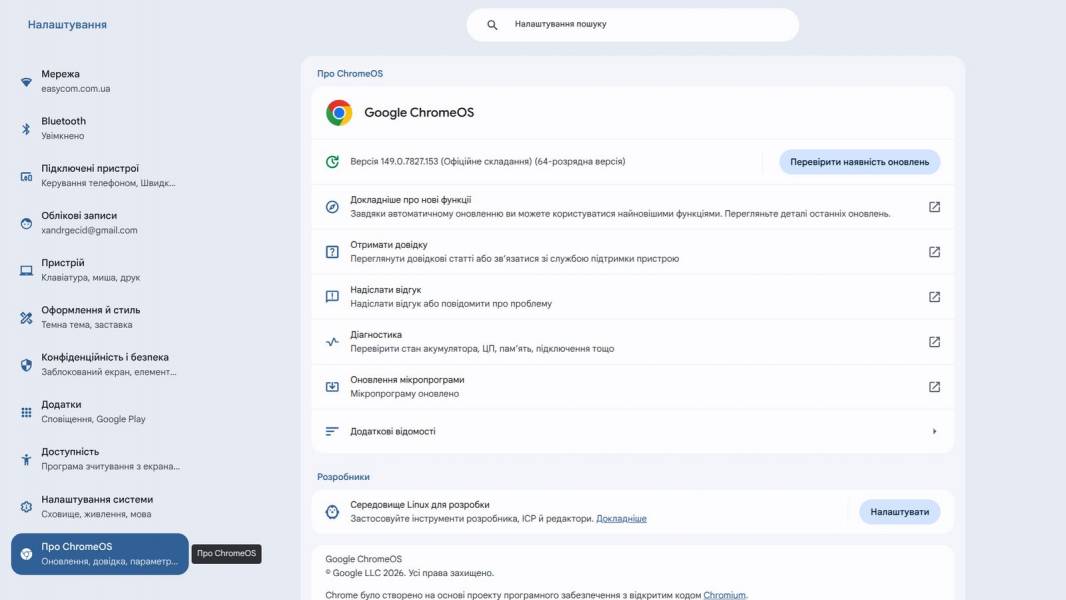Select Оформлення й стиль in sidebar
The image size is (1066, 600).
[x=100, y=317]
